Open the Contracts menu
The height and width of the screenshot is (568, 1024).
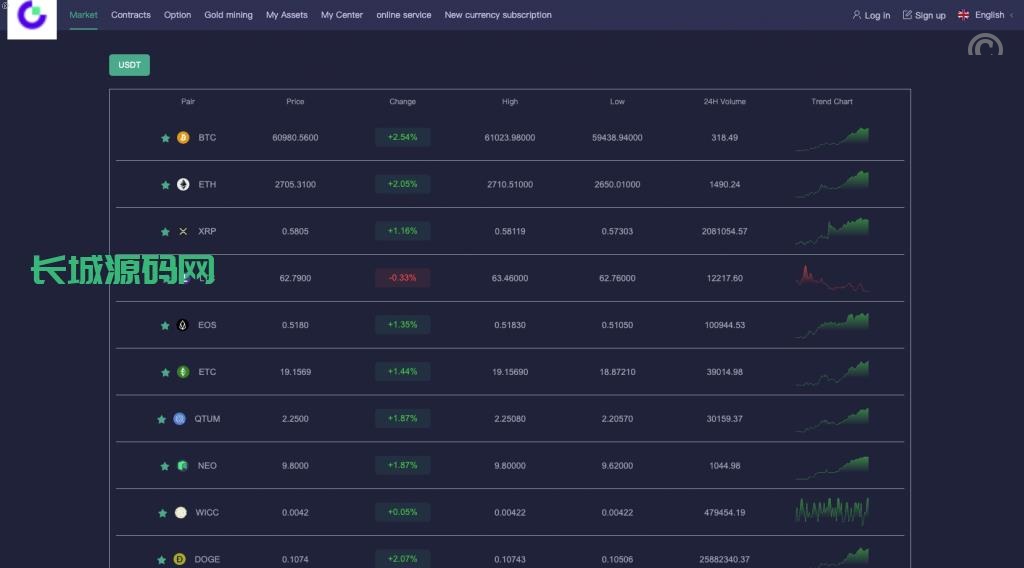[131, 15]
